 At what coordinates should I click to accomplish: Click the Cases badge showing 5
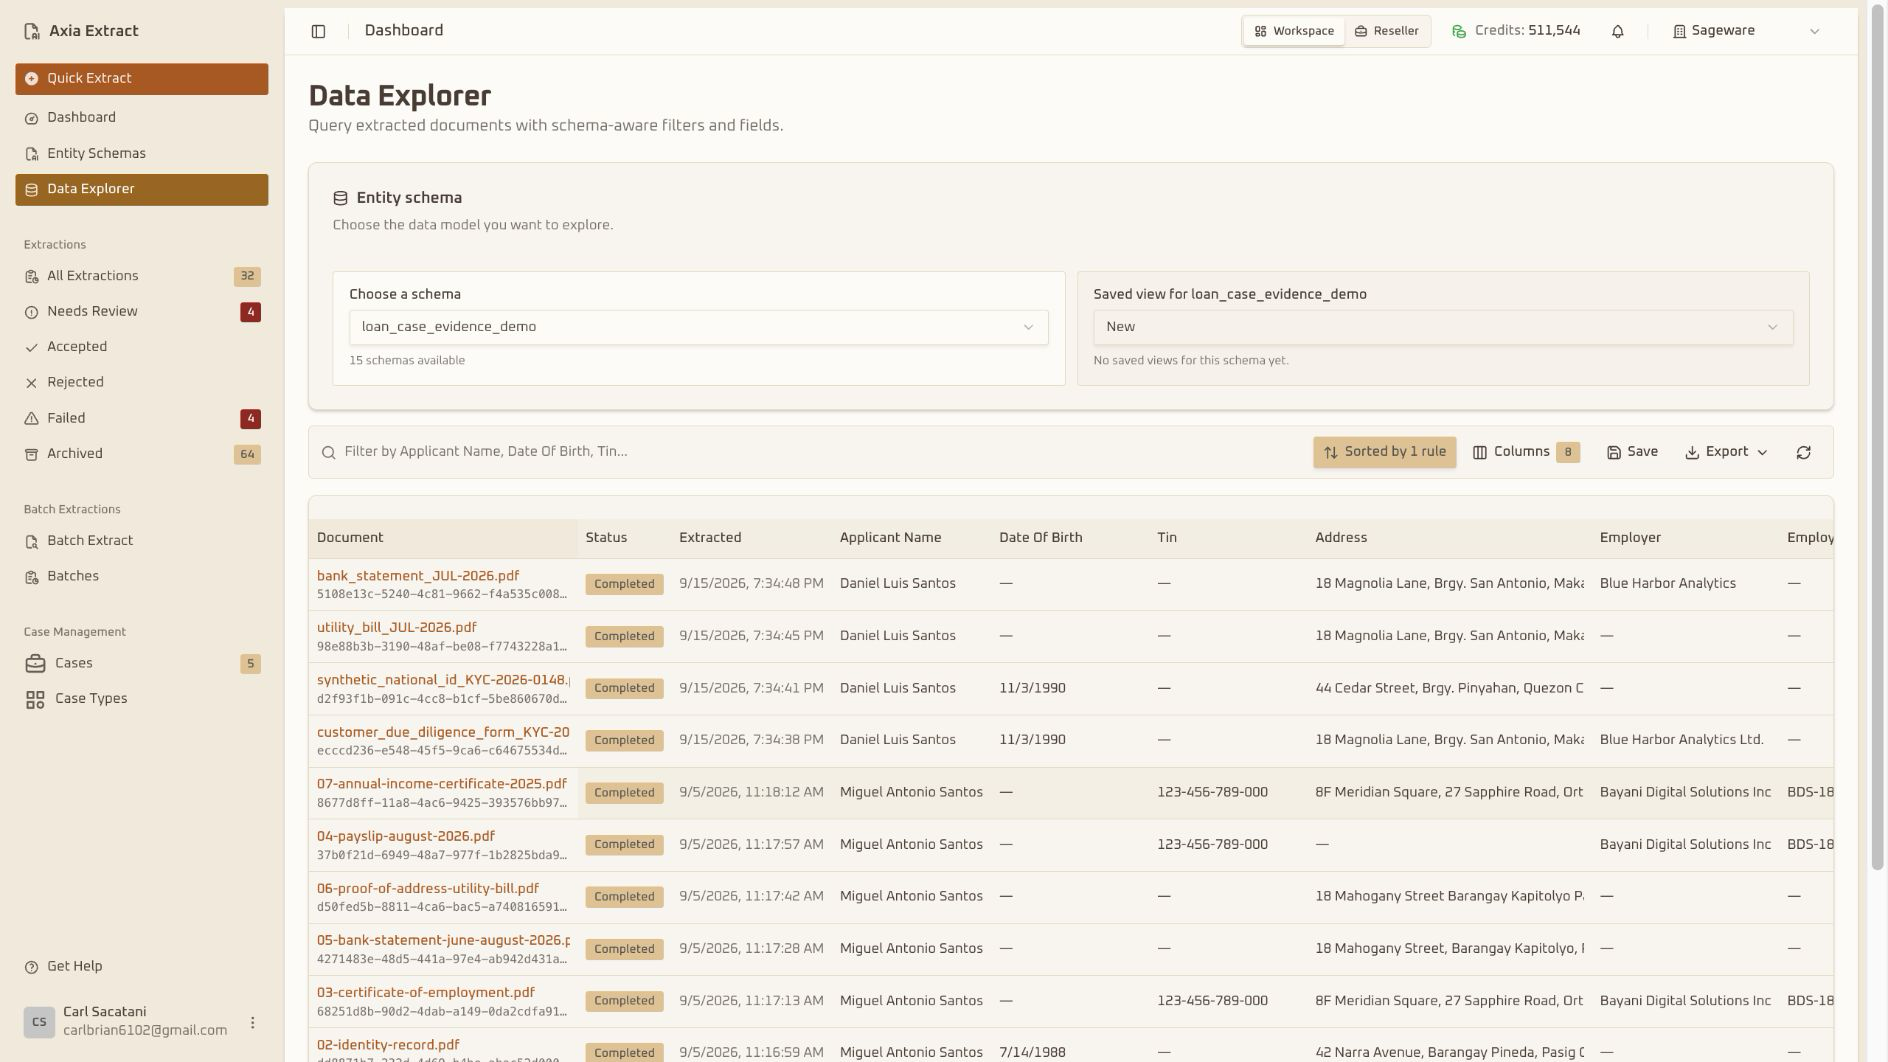pyautogui.click(x=250, y=664)
